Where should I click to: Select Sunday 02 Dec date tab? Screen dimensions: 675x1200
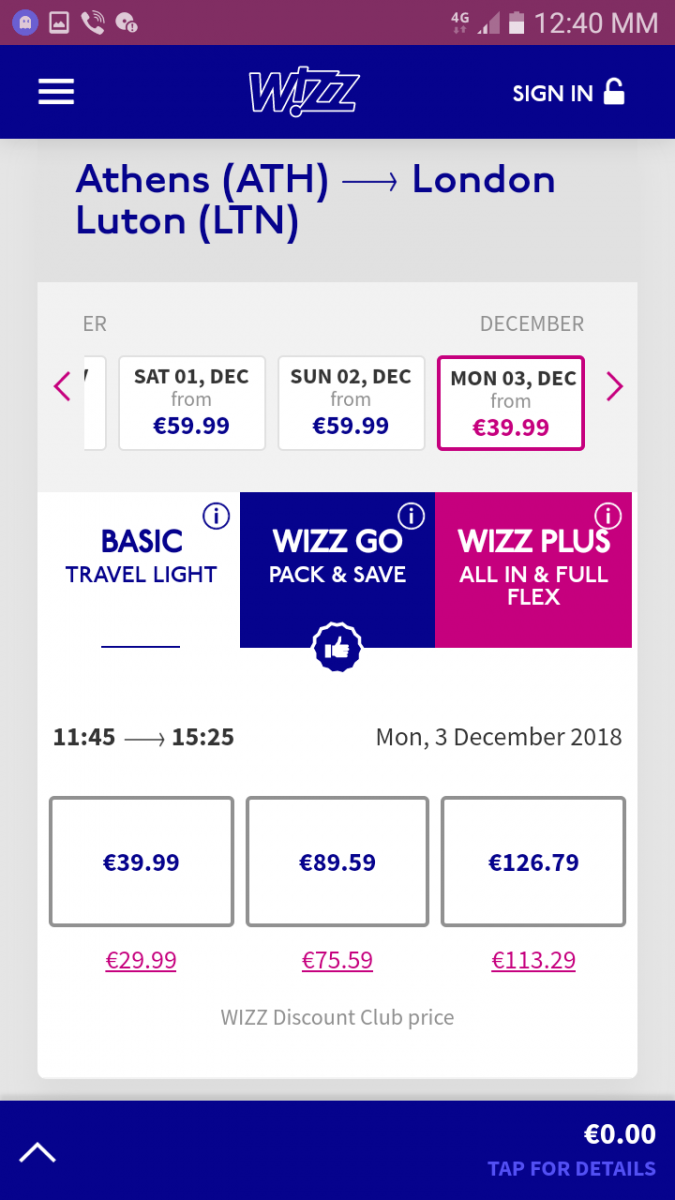(x=350, y=402)
